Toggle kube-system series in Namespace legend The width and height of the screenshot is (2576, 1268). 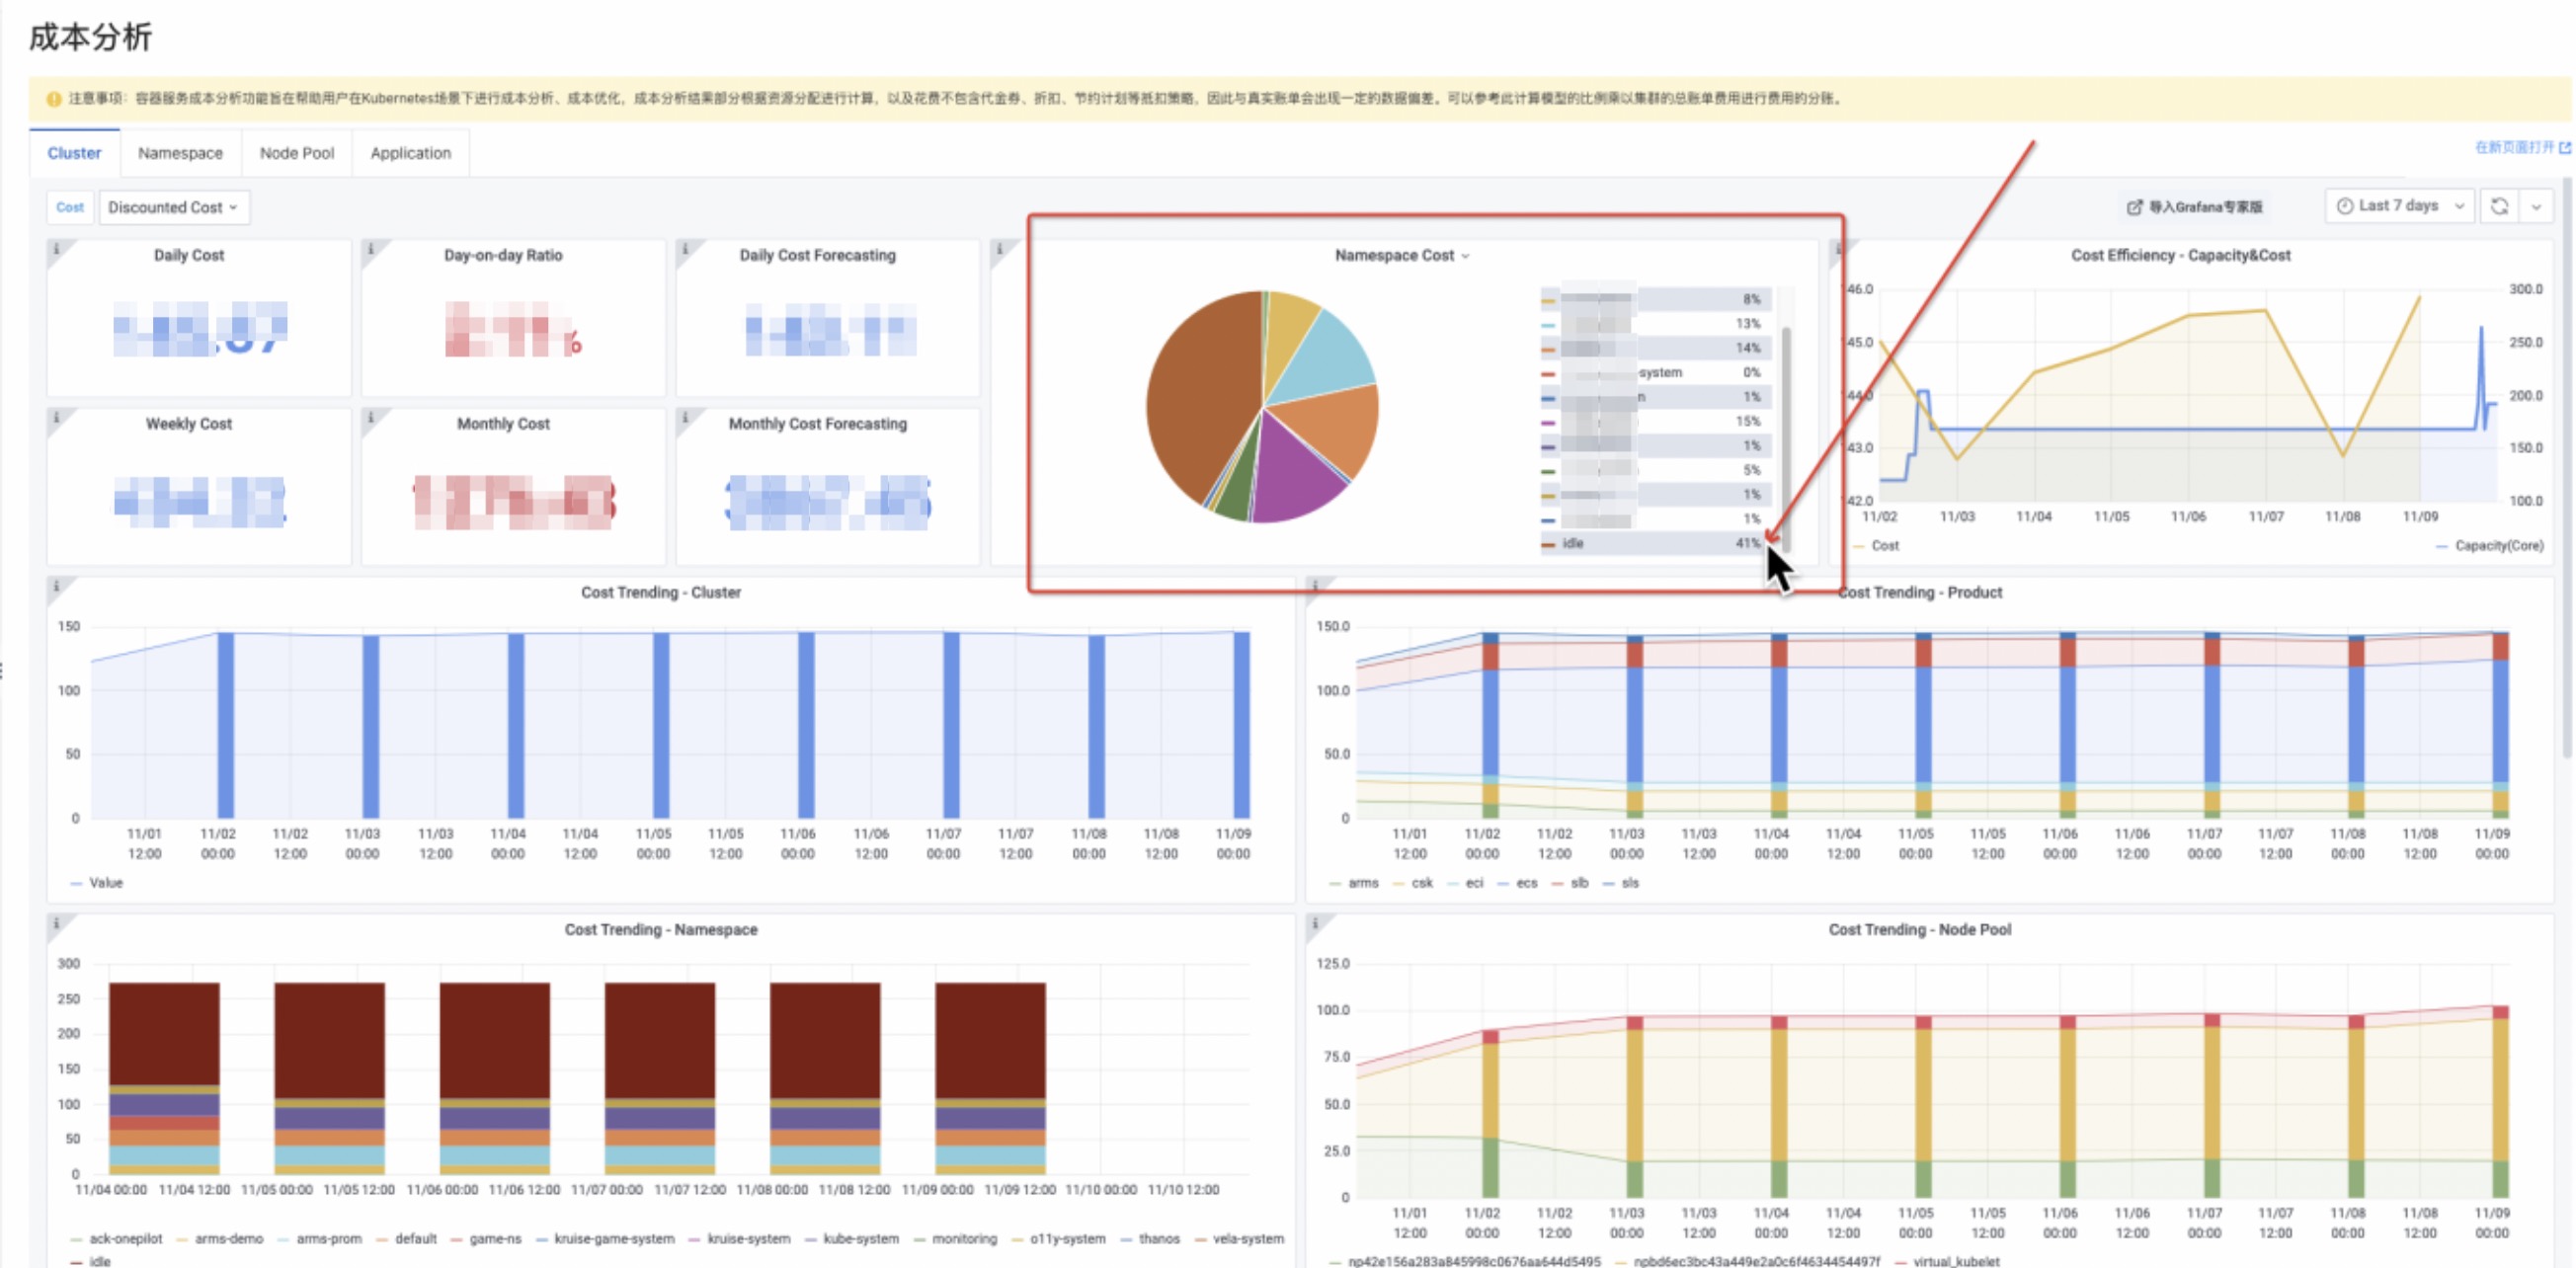pyautogui.click(x=860, y=1238)
